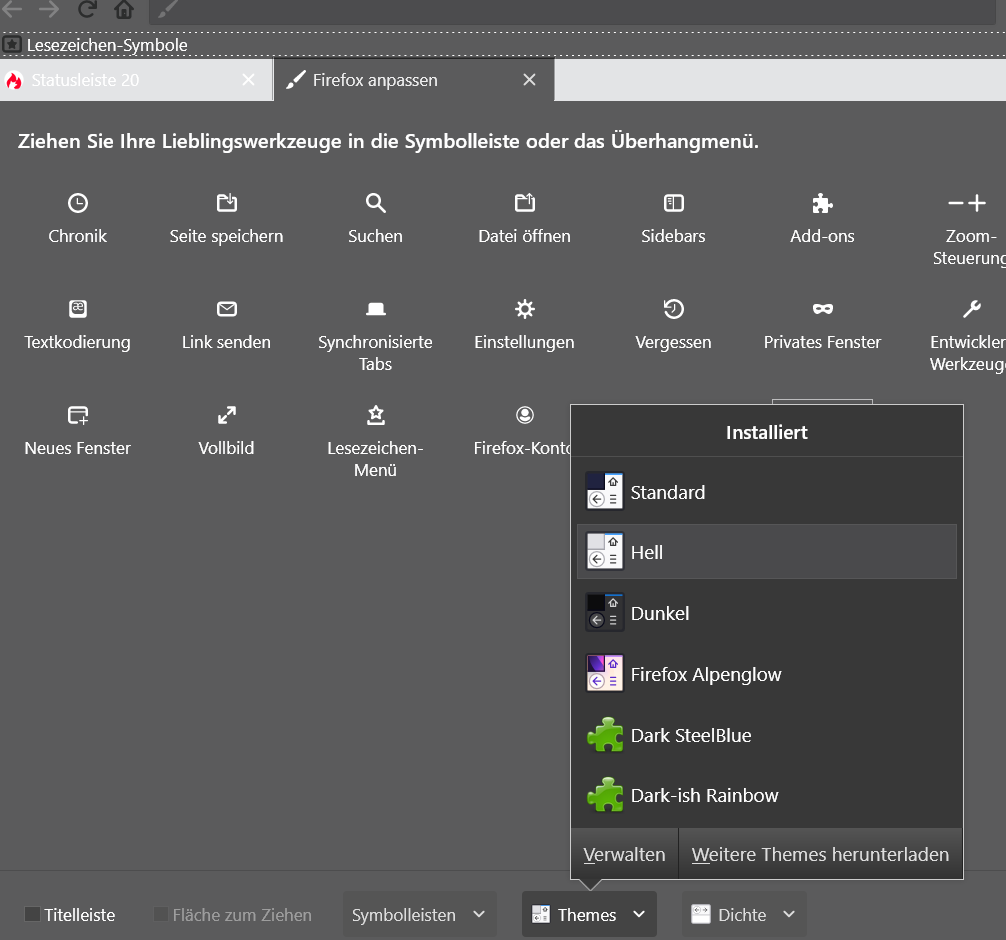Click the Chronik clock icon
This screenshot has height=940, width=1006.
pyautogui.click(x=77, y=203)
